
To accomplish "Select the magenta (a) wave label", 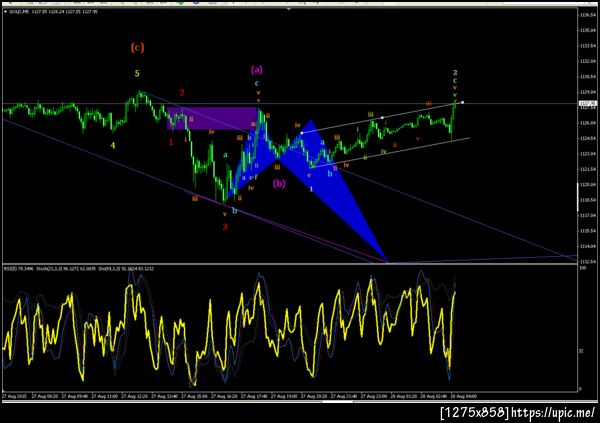I will 257,69.
